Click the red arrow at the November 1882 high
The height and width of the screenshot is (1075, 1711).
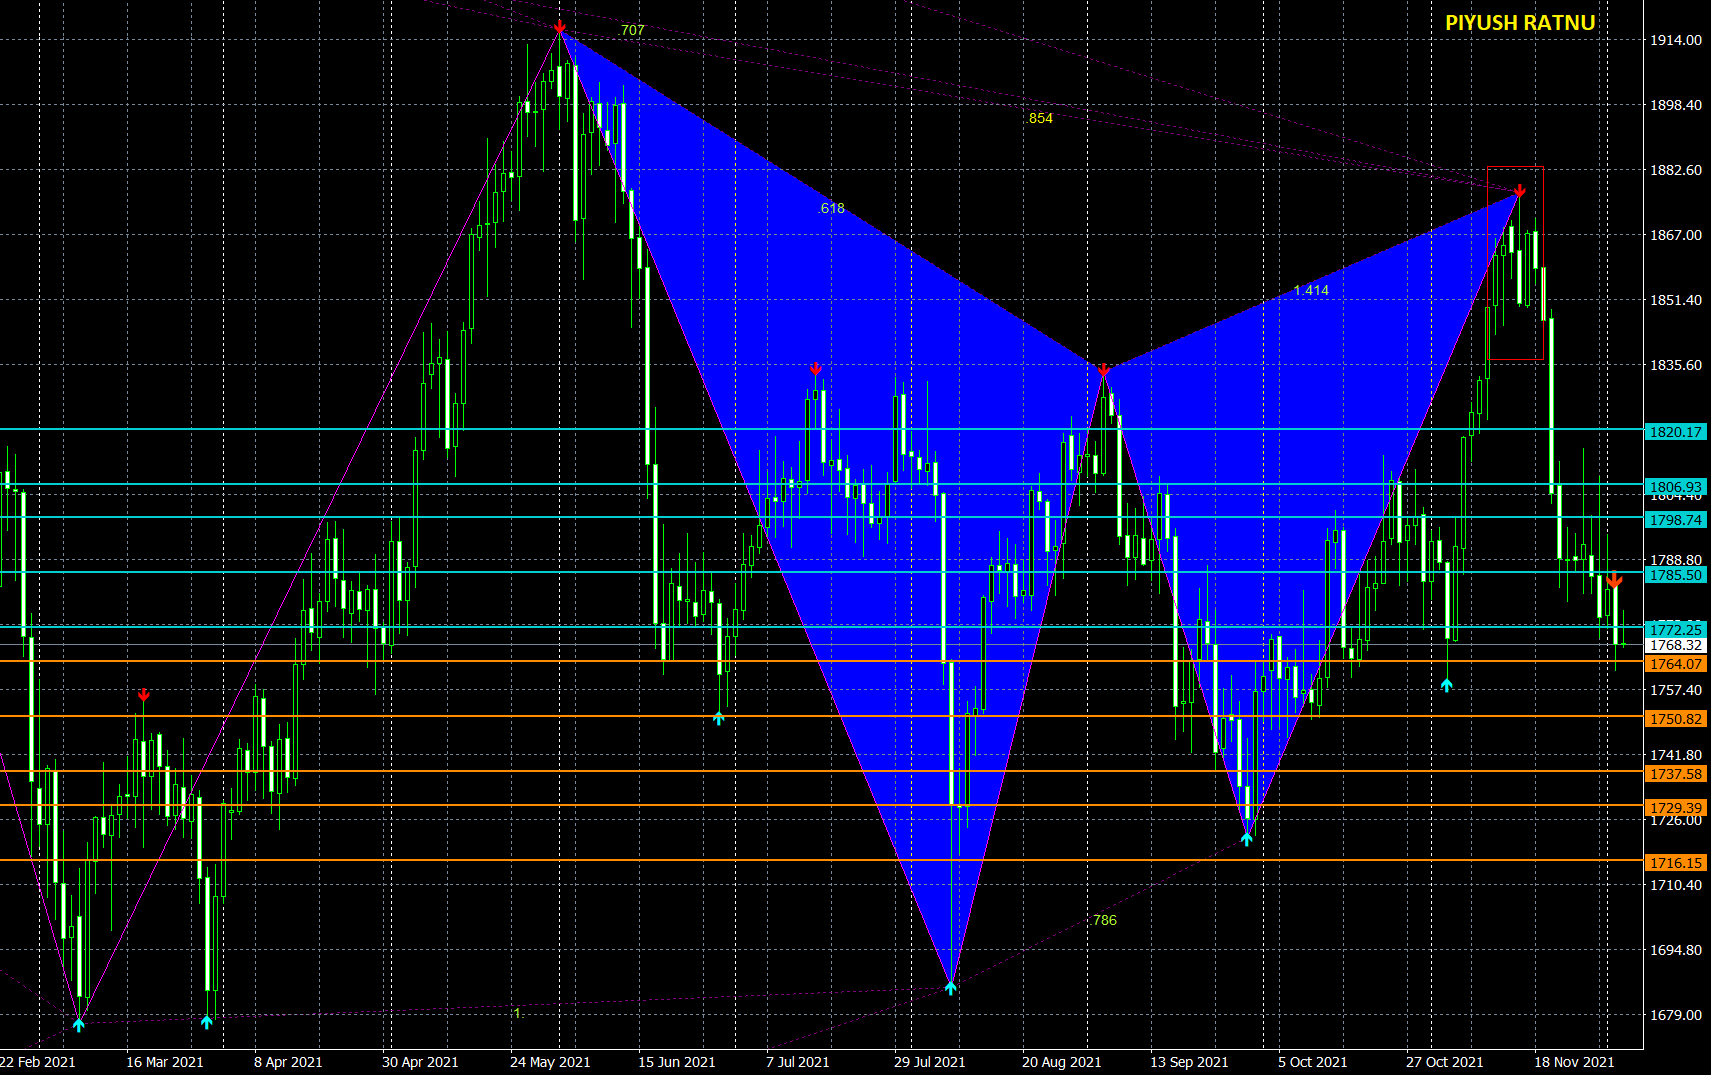click(1520, 190)
